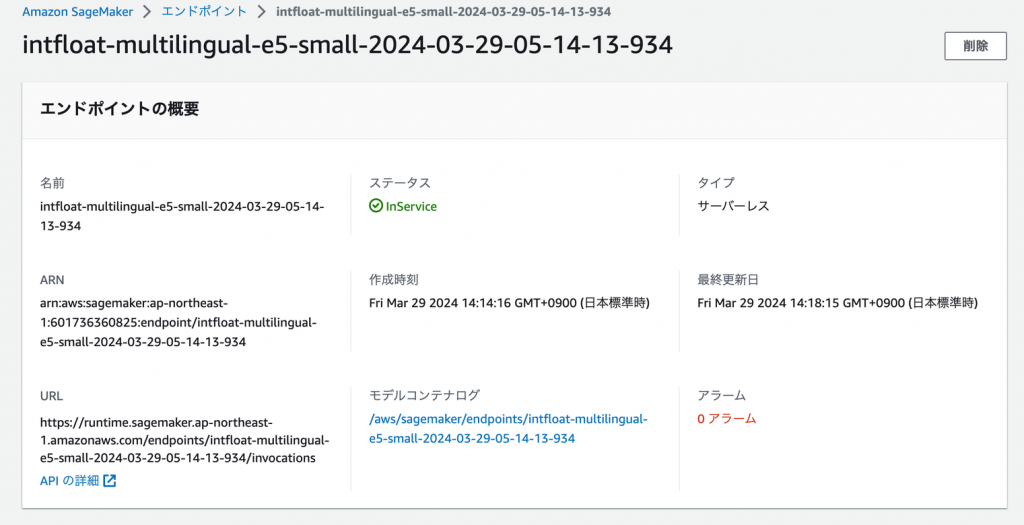
Task: Open the Amazon SageMaker breadcrumb link
Action: (78, 12)
